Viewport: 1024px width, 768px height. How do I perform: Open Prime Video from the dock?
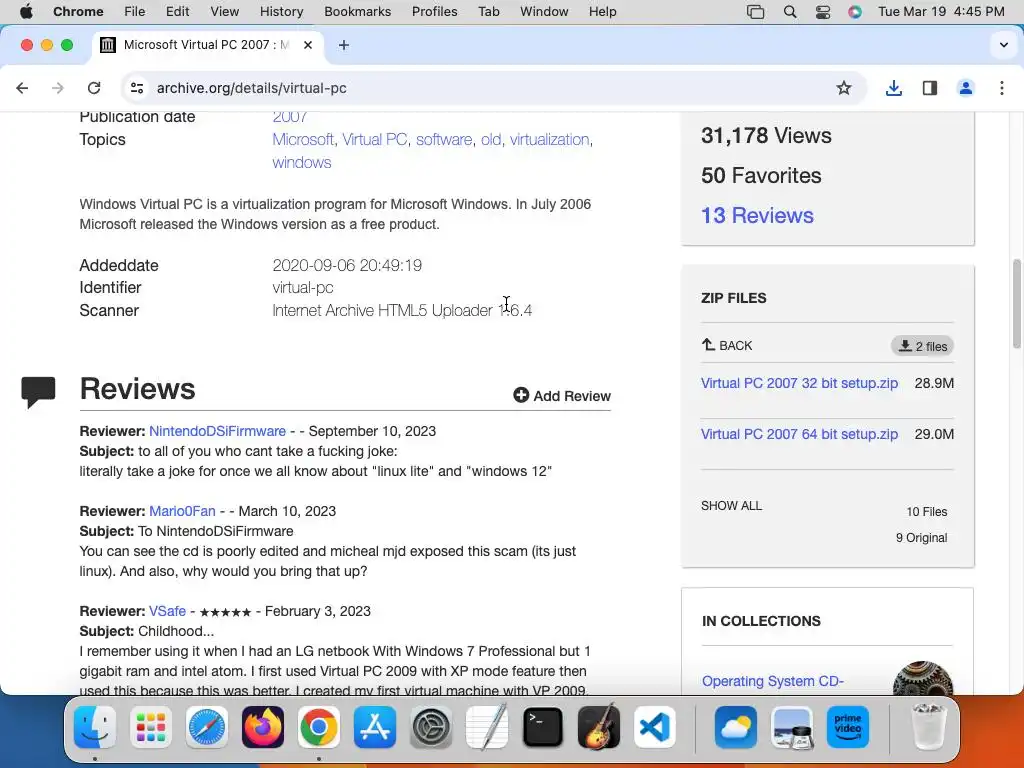tap(848, 727)
